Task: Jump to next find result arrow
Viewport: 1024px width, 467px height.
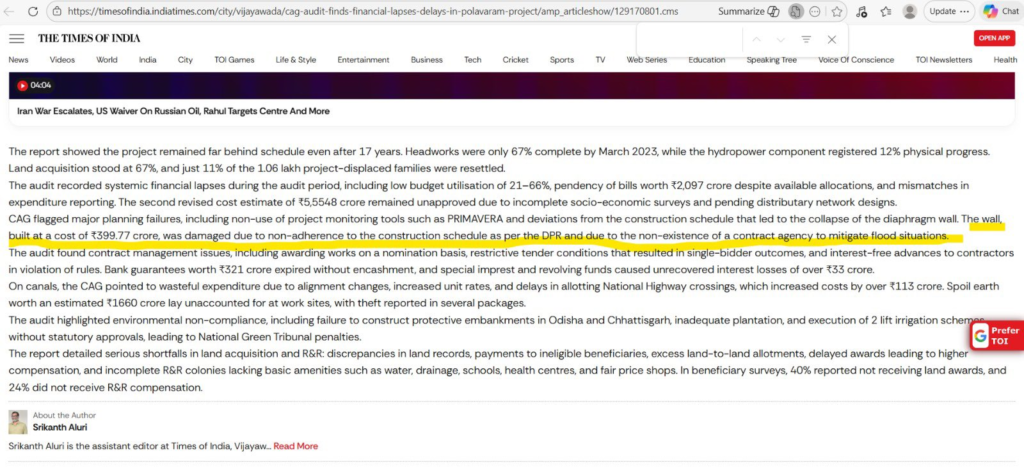Action: tap(781, 39)
